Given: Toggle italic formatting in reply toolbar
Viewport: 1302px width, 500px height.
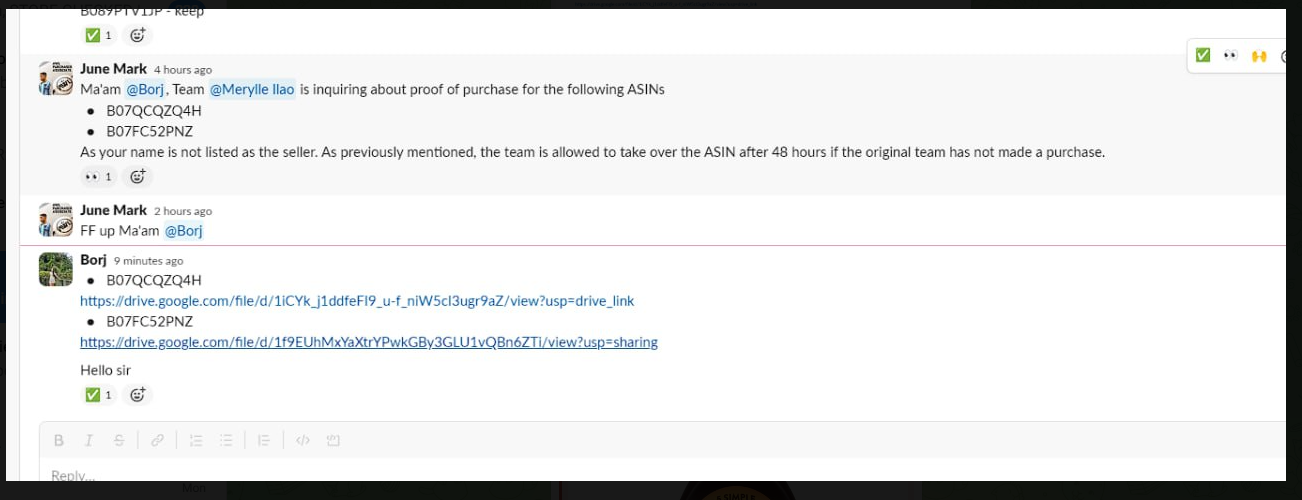Looking at the screenshot, I should (89, 440).
